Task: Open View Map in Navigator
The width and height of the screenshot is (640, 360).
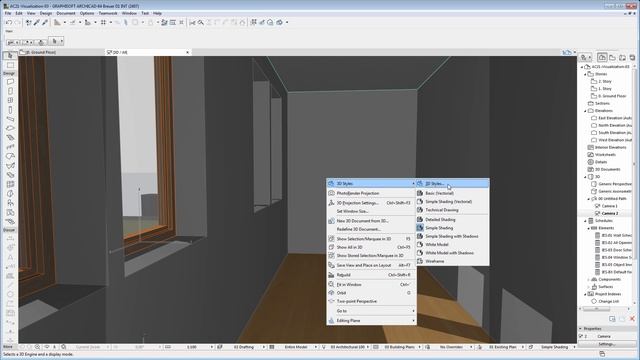Action: [x=612, y=58]
